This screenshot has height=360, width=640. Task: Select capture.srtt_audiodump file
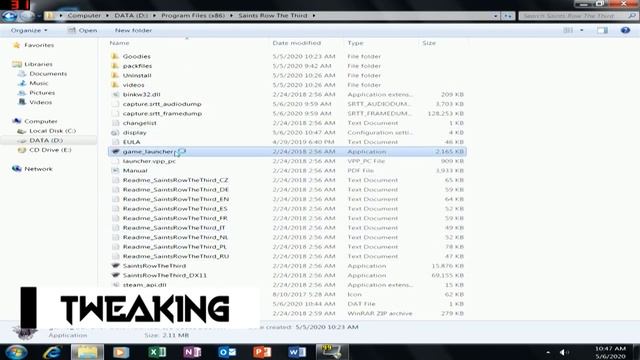(162, 104)
